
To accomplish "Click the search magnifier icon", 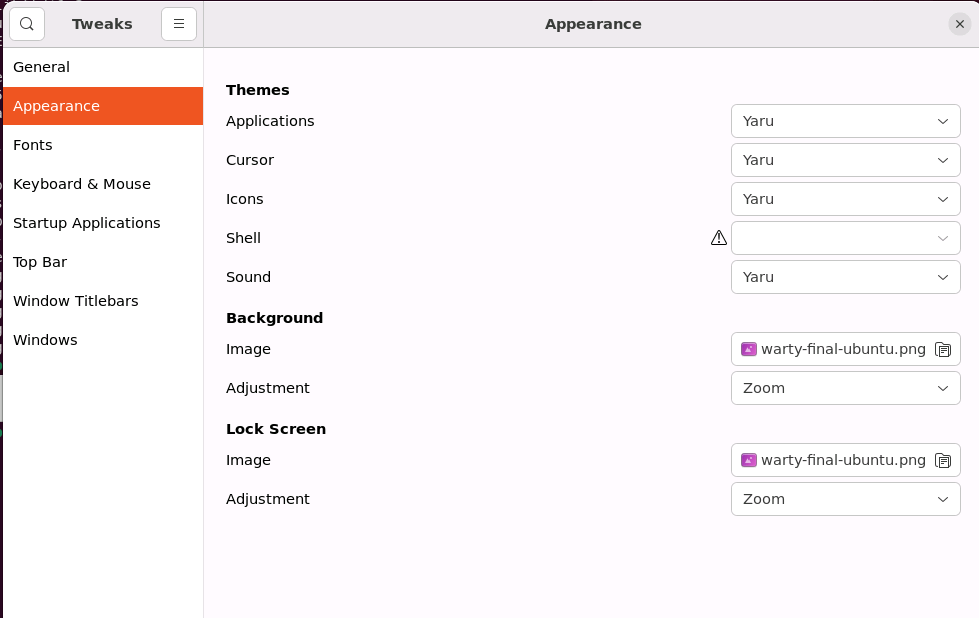I will [27, 24].
